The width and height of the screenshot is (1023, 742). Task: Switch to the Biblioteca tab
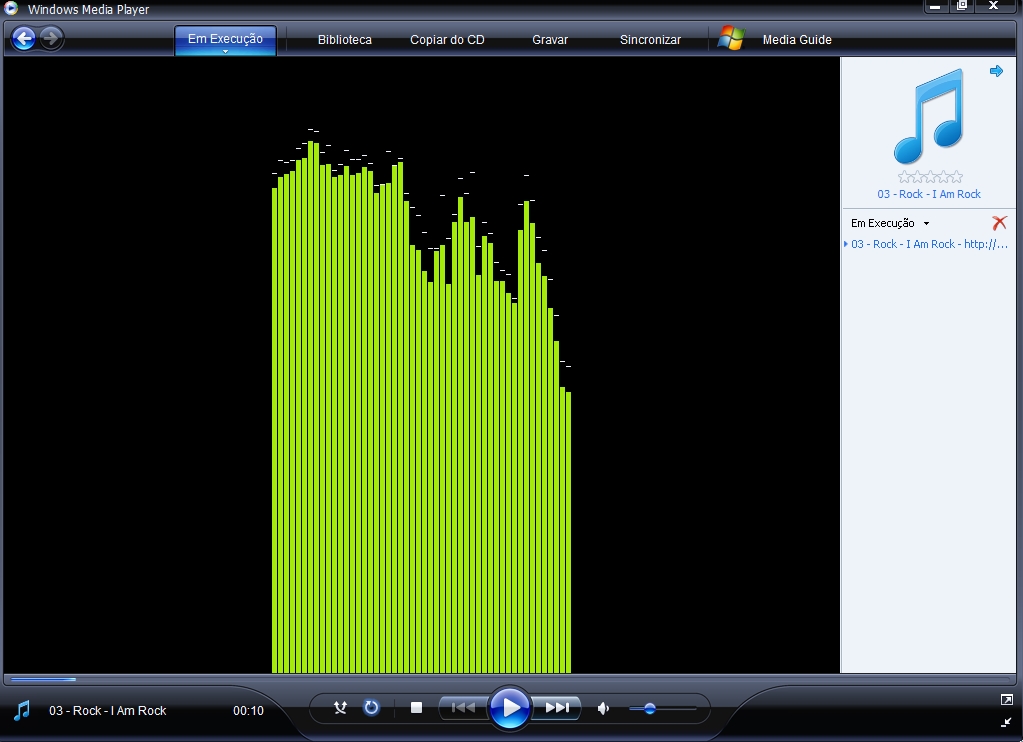click(x=344, y=39)
